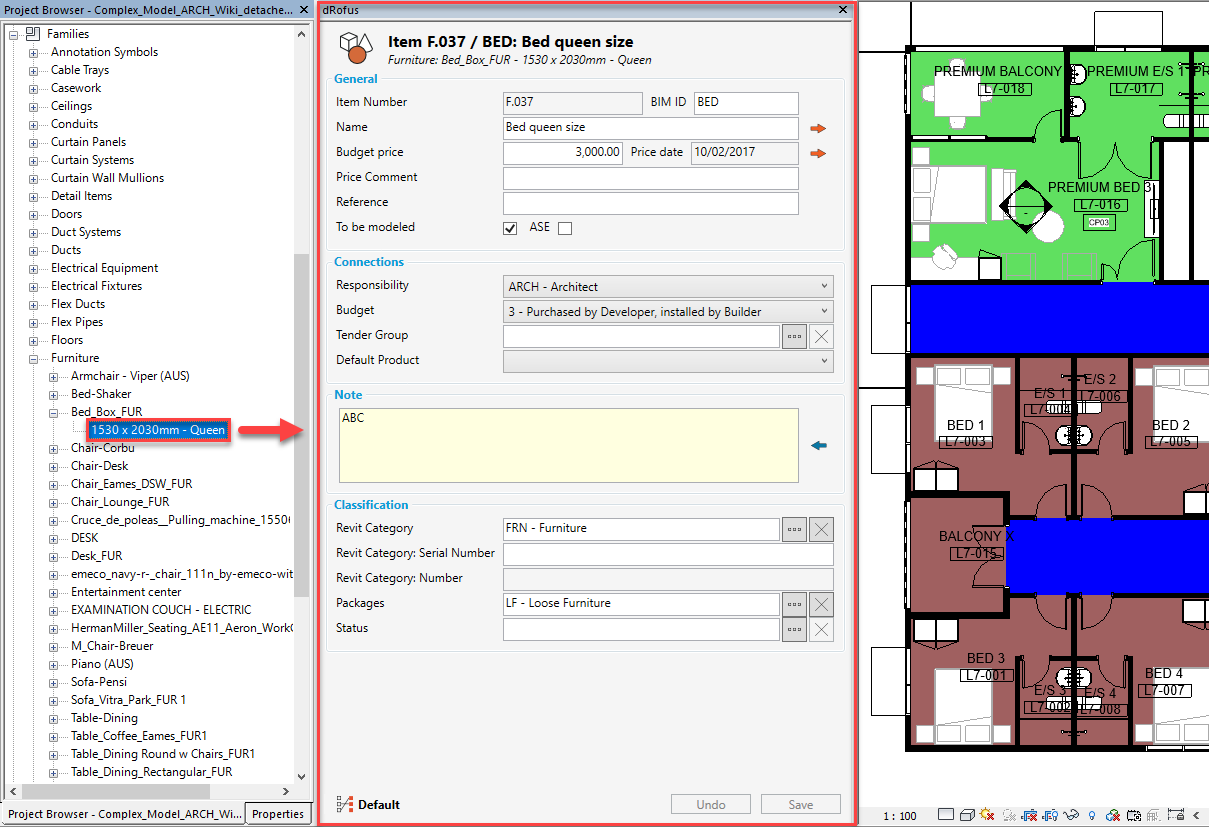Open the Responsibility dropdown
The height and width of the screenshot is (827, 1209).
click(668, 287)
